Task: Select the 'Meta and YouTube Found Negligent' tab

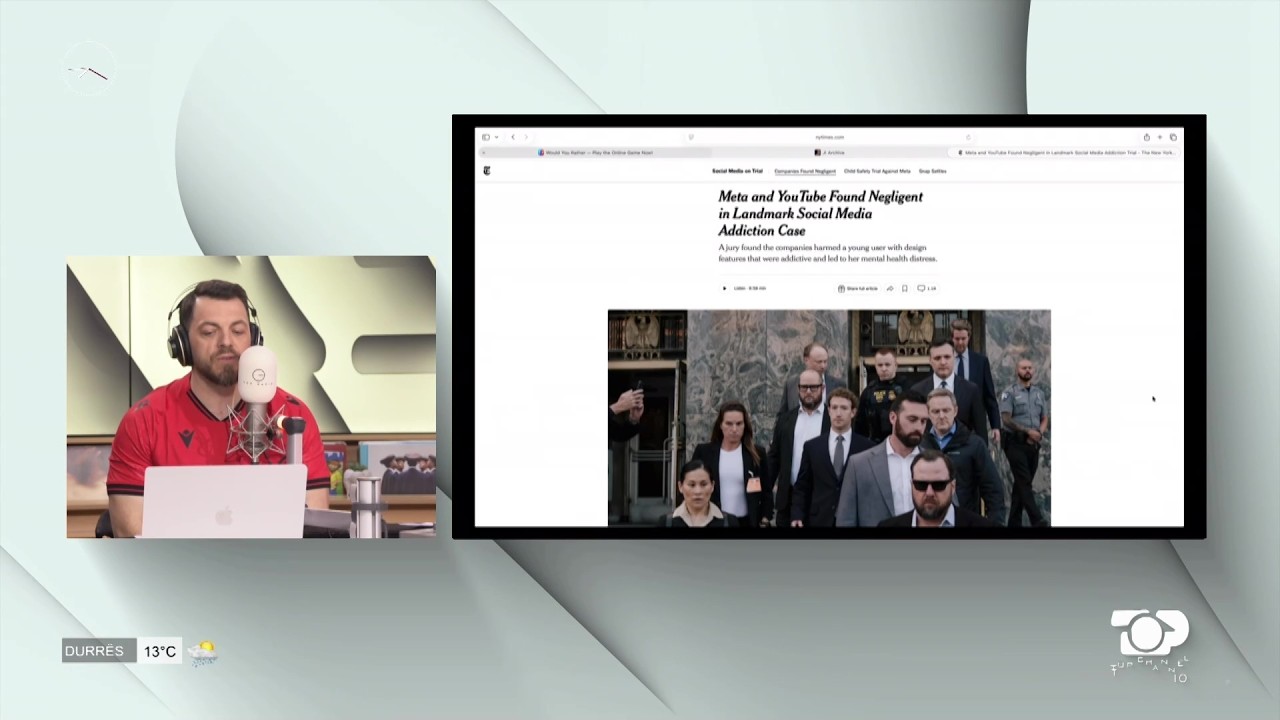Action: [1065, 153]
